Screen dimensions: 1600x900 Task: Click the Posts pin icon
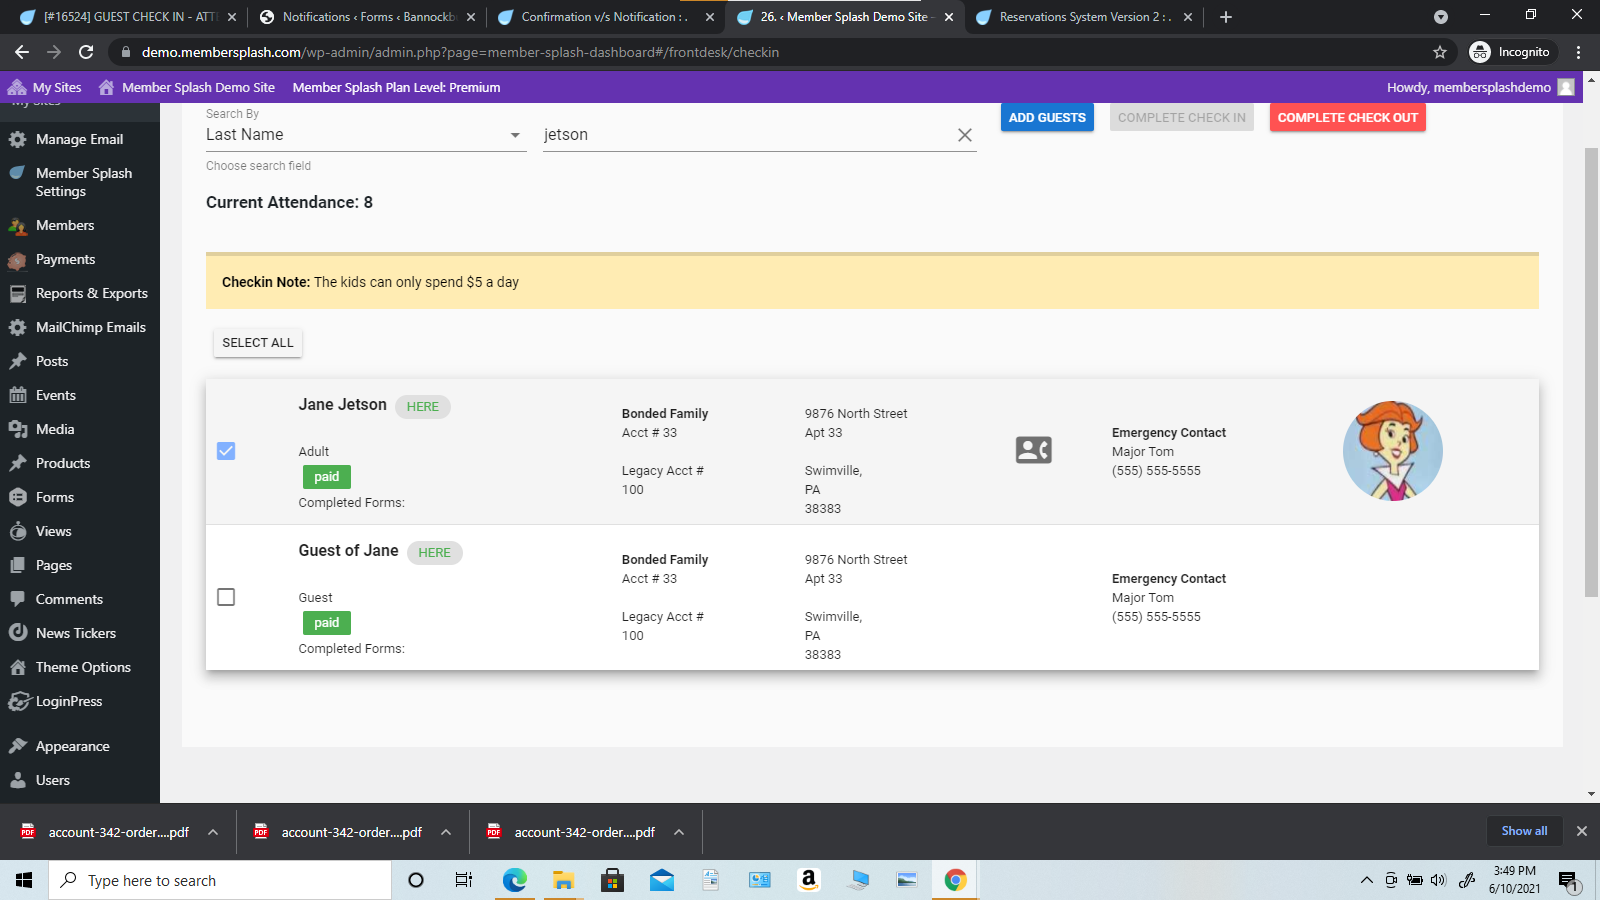[x=17, y=361]
